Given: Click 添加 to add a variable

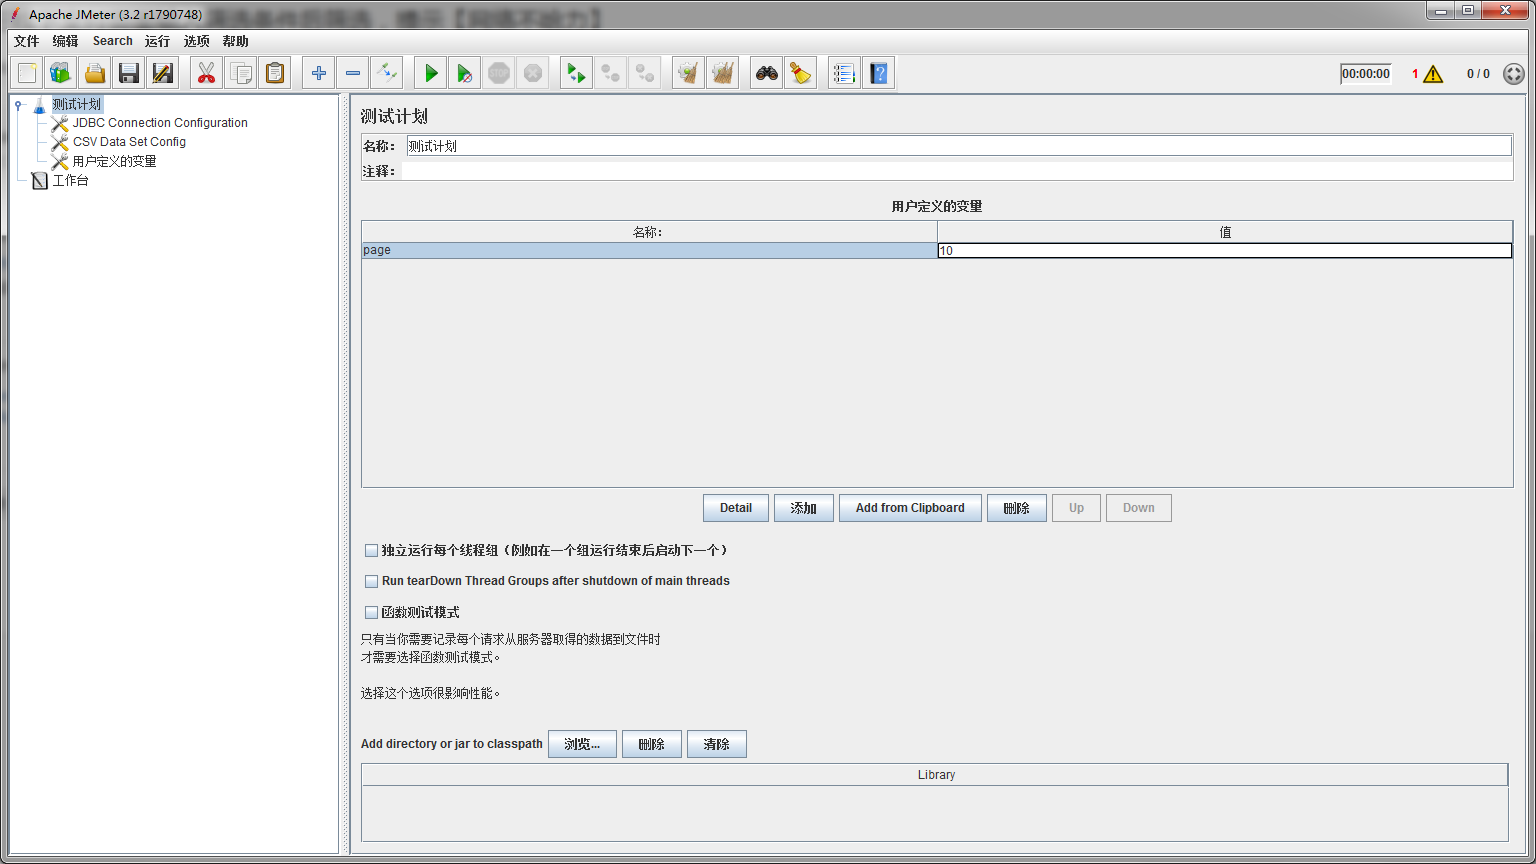Looking at the screenshot, I should 804,508.
